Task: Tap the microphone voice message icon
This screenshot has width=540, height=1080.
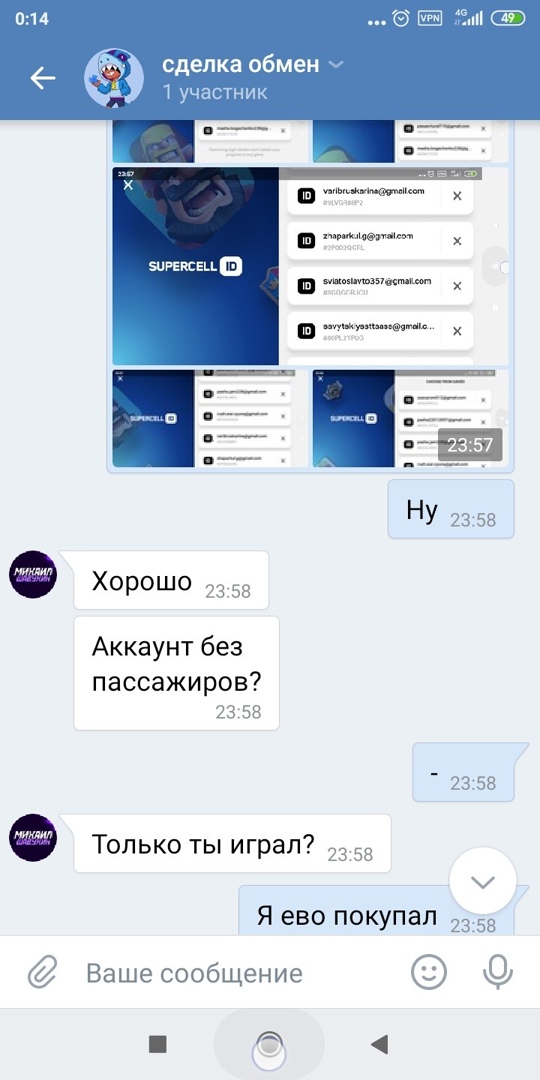Action: [497, 973]
